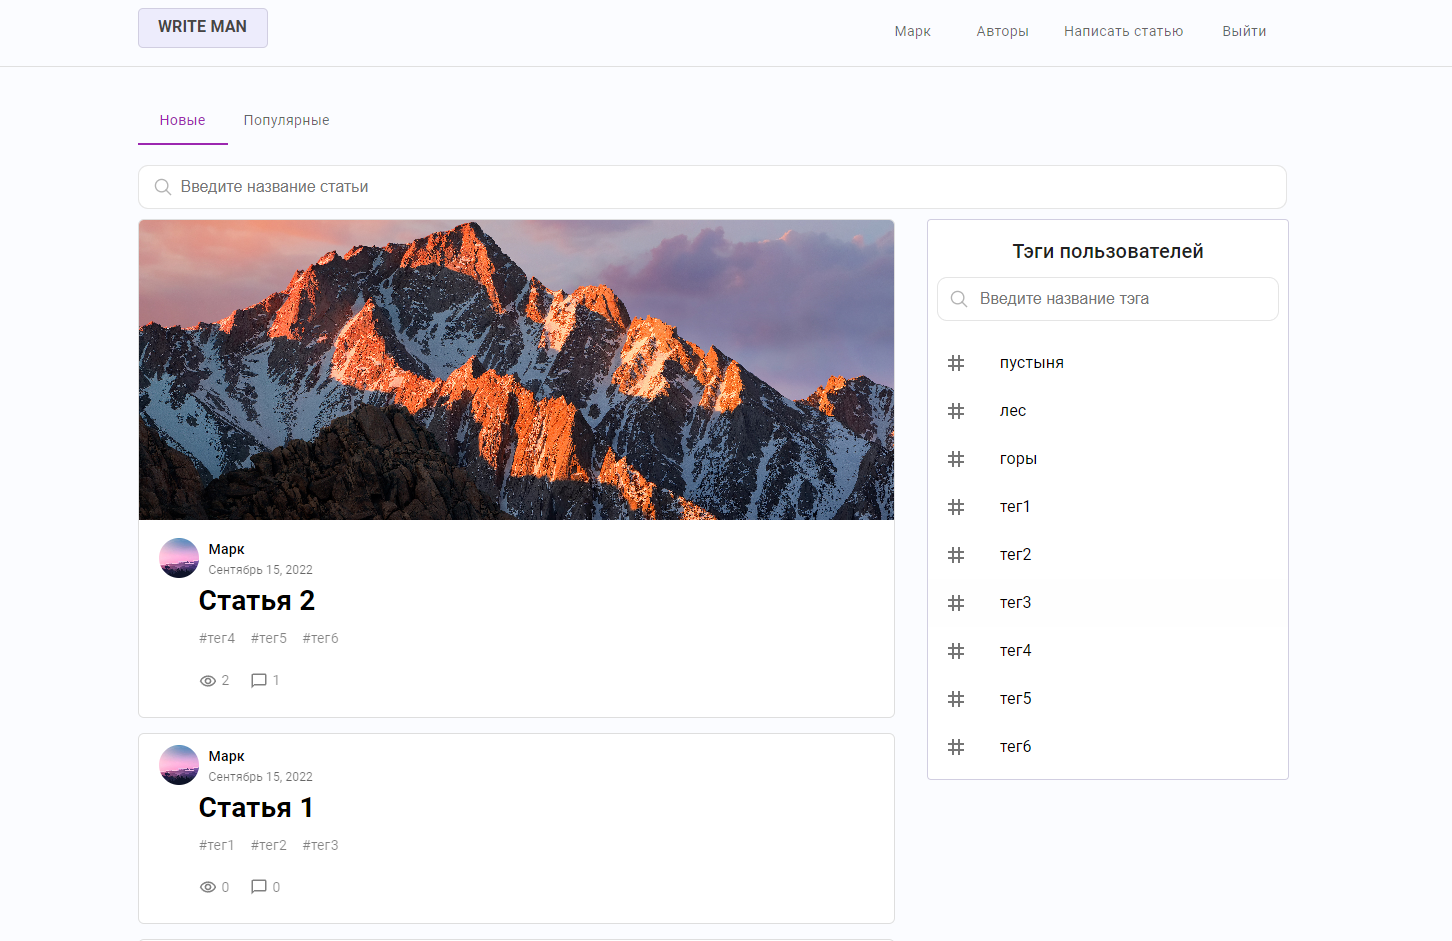Click the eye icon on Статья 1
The image size is (1452, 941).
click(x=207, y=886)
